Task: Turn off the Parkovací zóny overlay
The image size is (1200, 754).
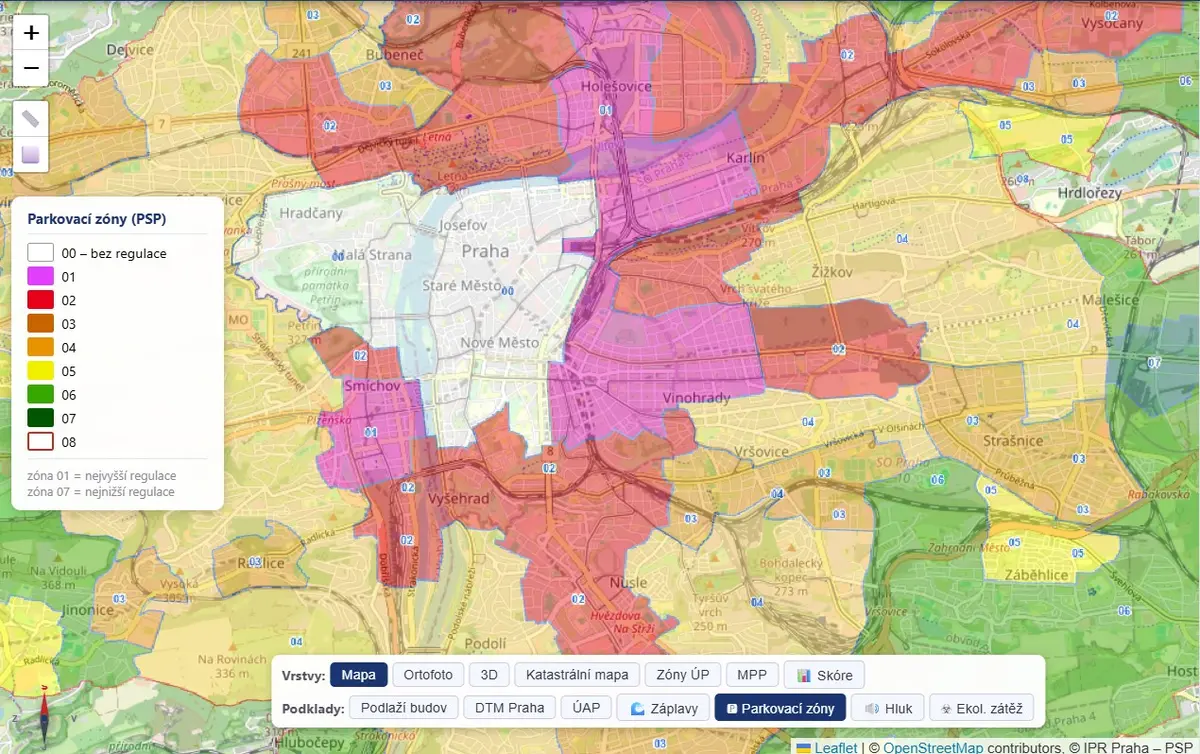Action: point(780,708)
